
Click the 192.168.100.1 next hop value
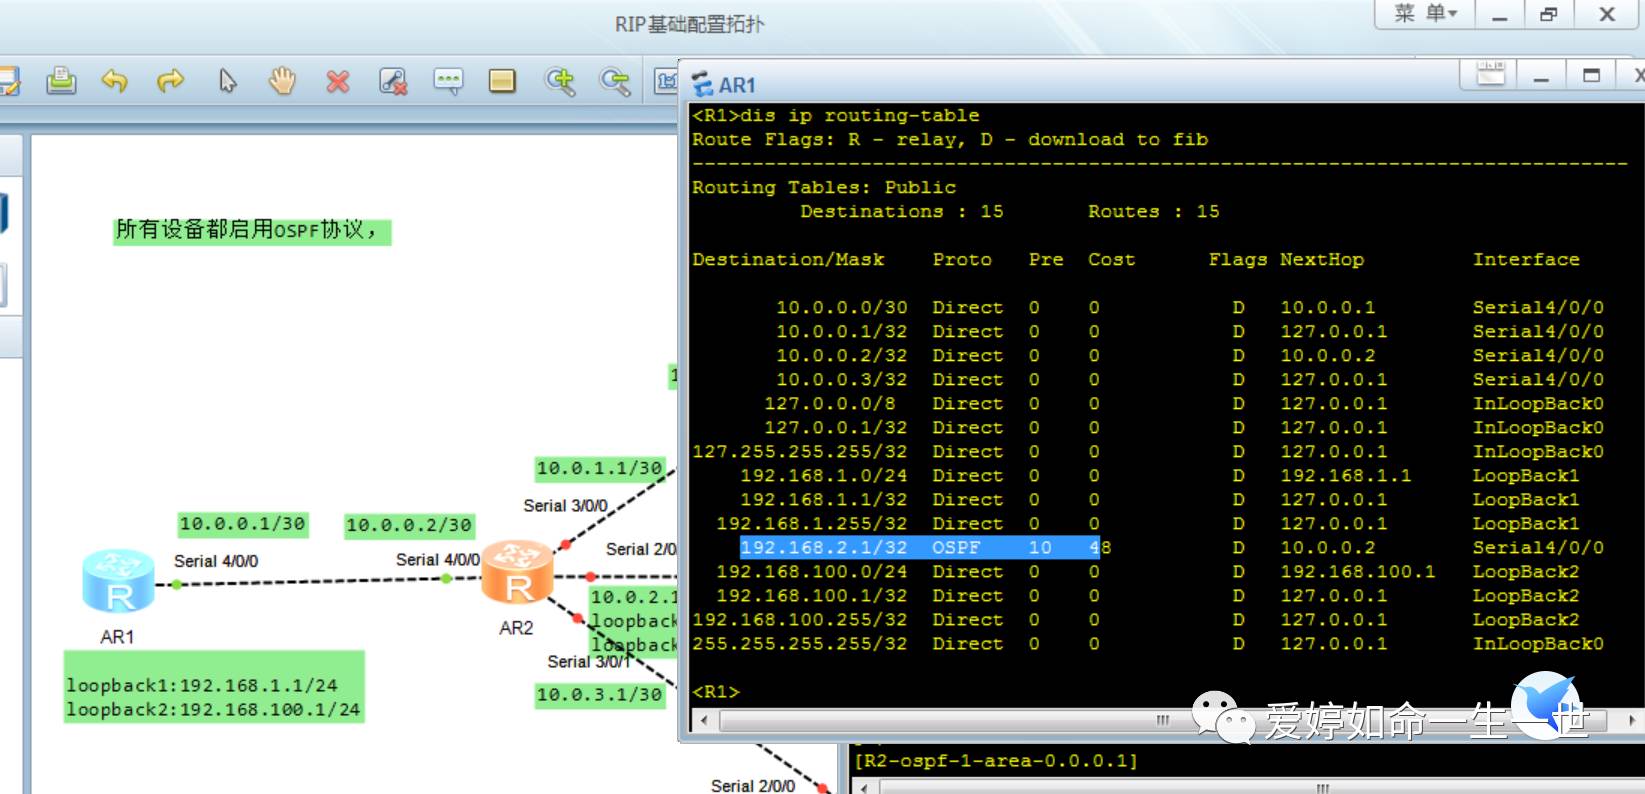[x=1358, y=572]
